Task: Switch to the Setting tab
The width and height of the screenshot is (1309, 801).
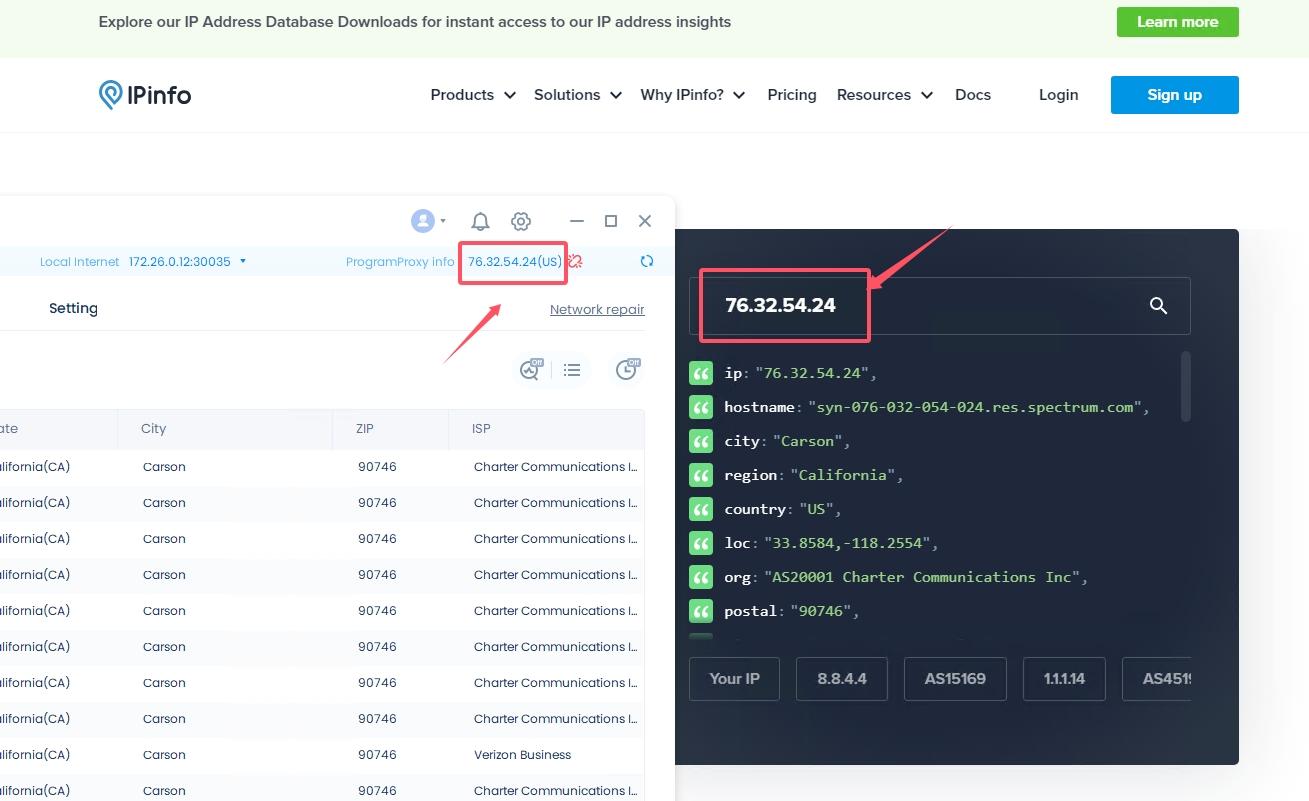Action: [73, 308]
